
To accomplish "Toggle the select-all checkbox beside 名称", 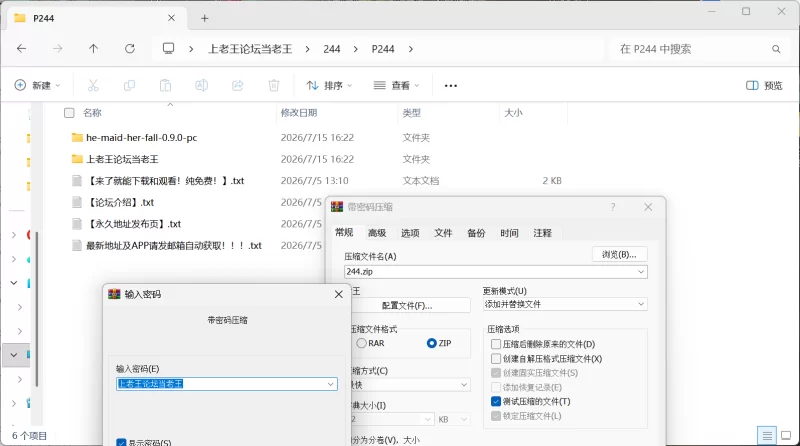I will coord(69,113).
